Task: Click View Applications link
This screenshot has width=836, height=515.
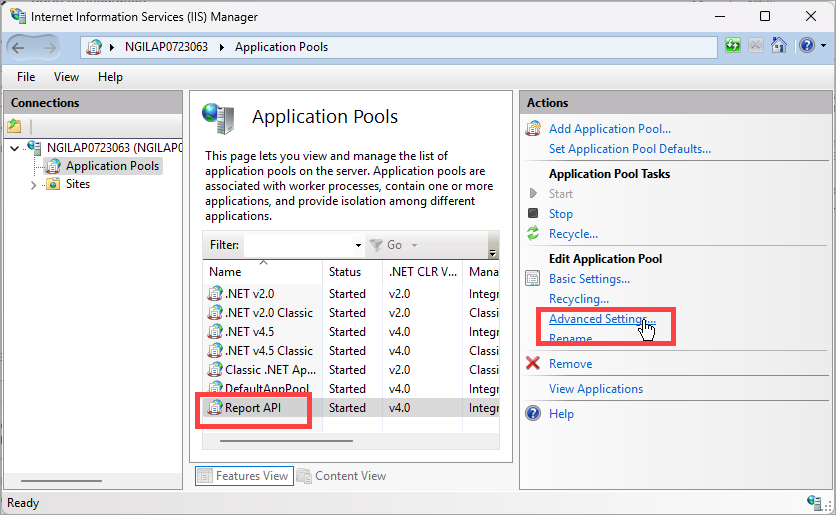Action: click(596, 389)
